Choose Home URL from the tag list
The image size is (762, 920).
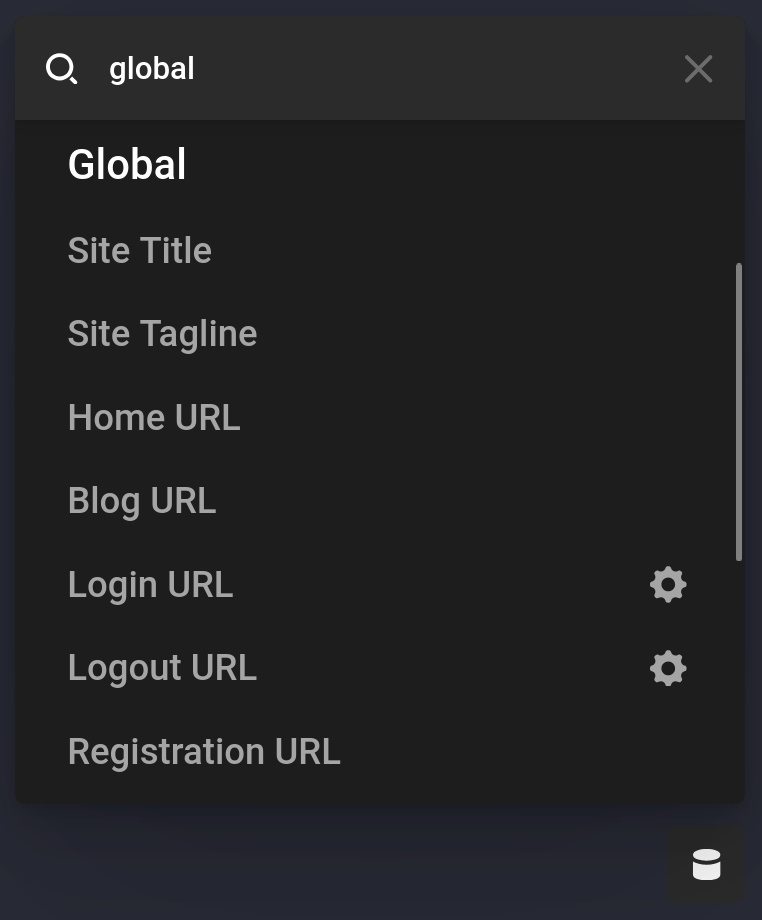click(x=154, y=417)
